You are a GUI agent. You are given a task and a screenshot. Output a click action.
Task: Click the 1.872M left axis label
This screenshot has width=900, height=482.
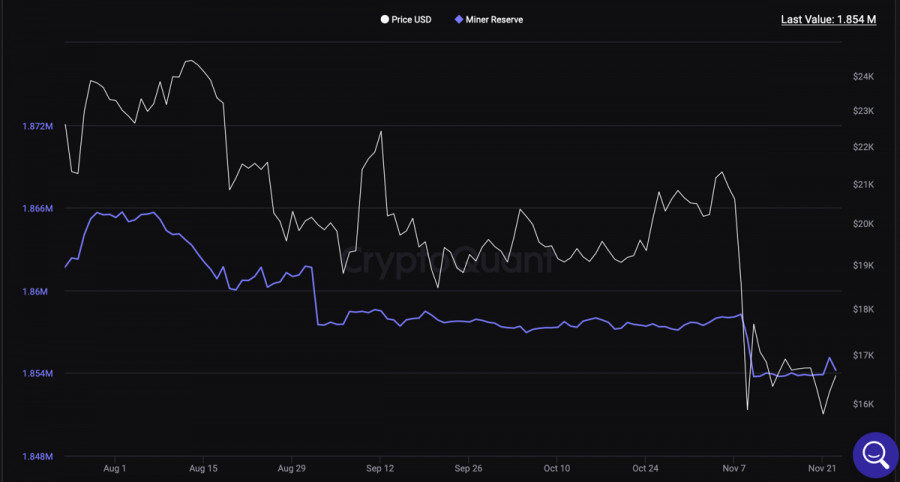coord(36,126)
